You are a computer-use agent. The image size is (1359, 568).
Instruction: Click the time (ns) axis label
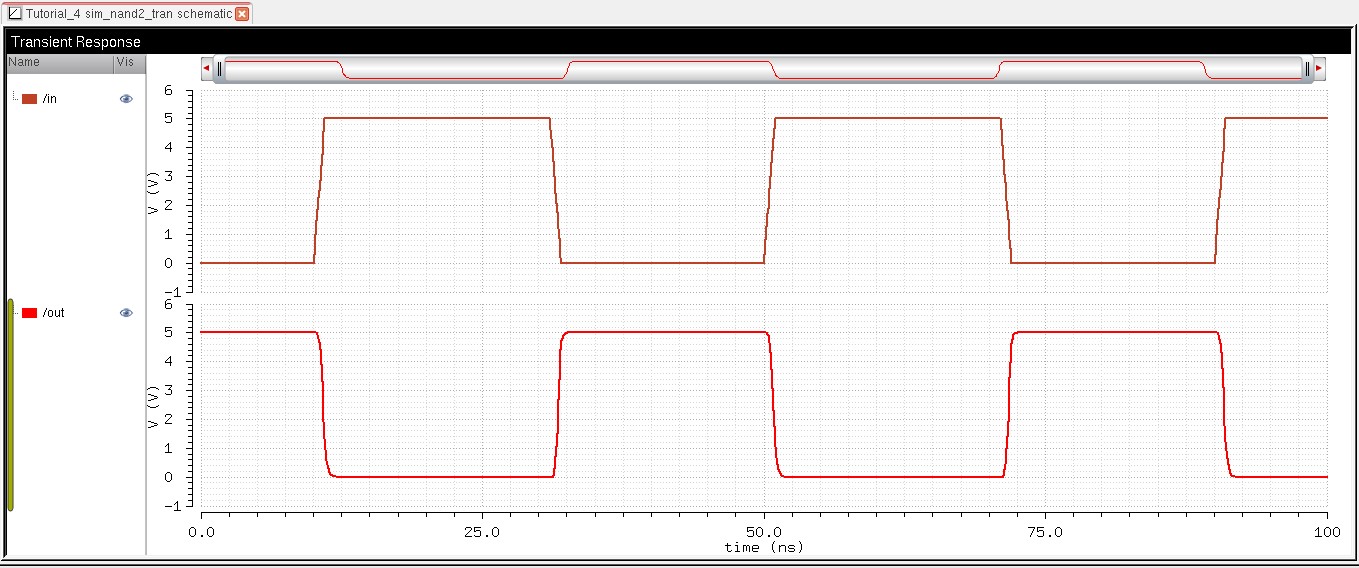(764, 547)
